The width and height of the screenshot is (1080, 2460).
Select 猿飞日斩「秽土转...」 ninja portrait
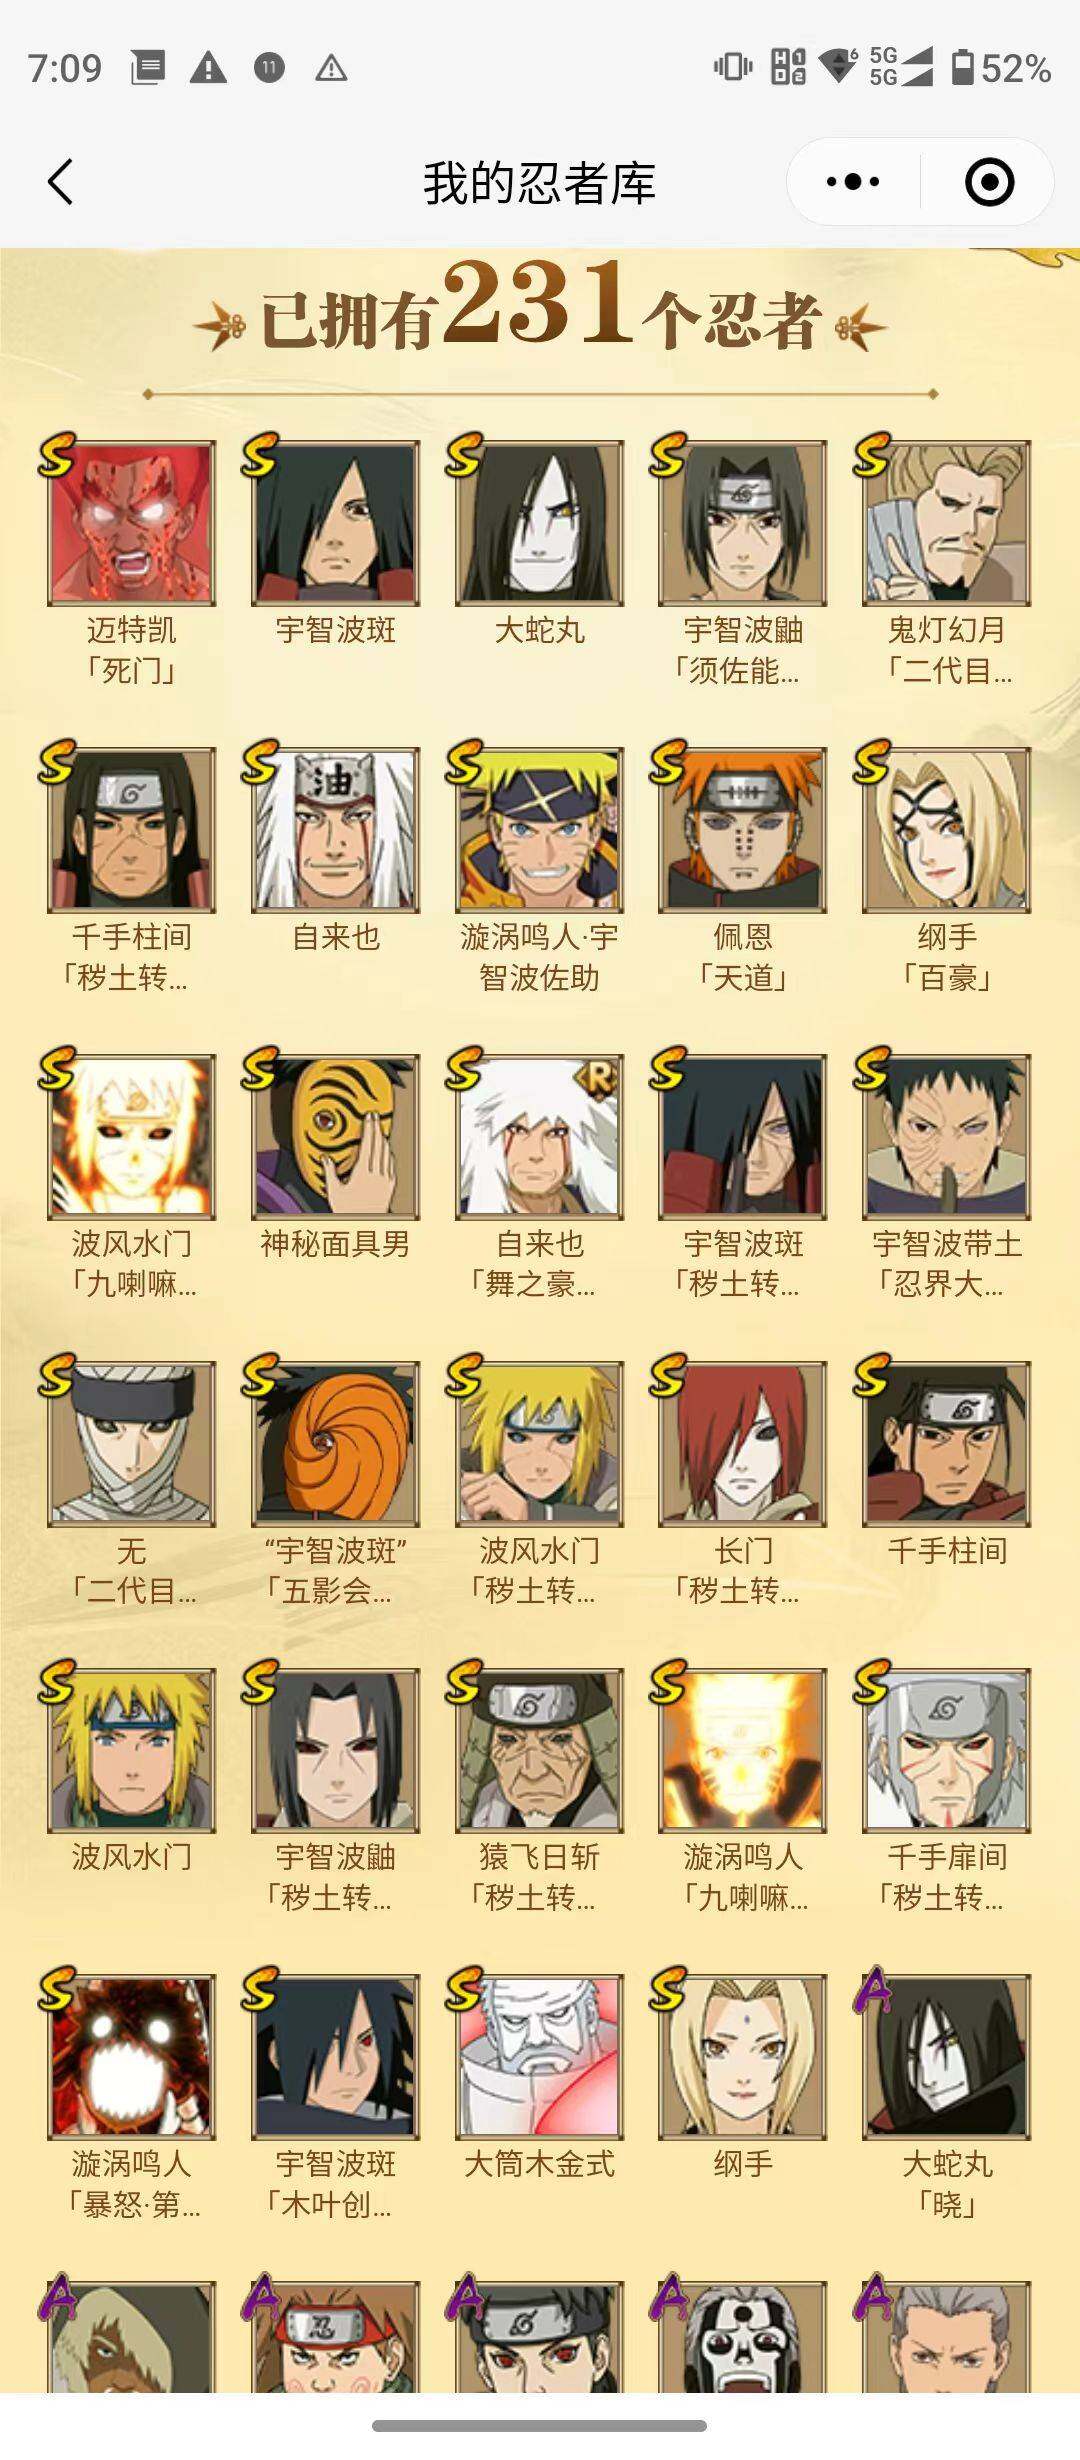(539, 1751)
